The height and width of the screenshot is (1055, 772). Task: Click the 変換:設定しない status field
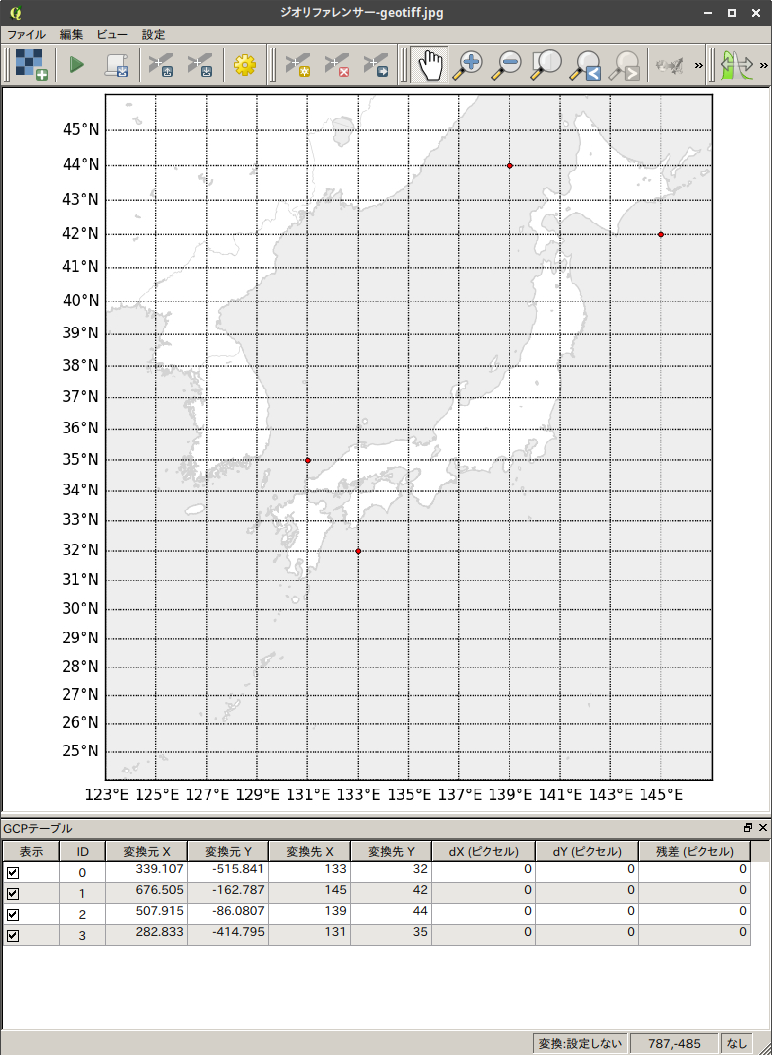pyautogui.click(x=580, y=1044)
